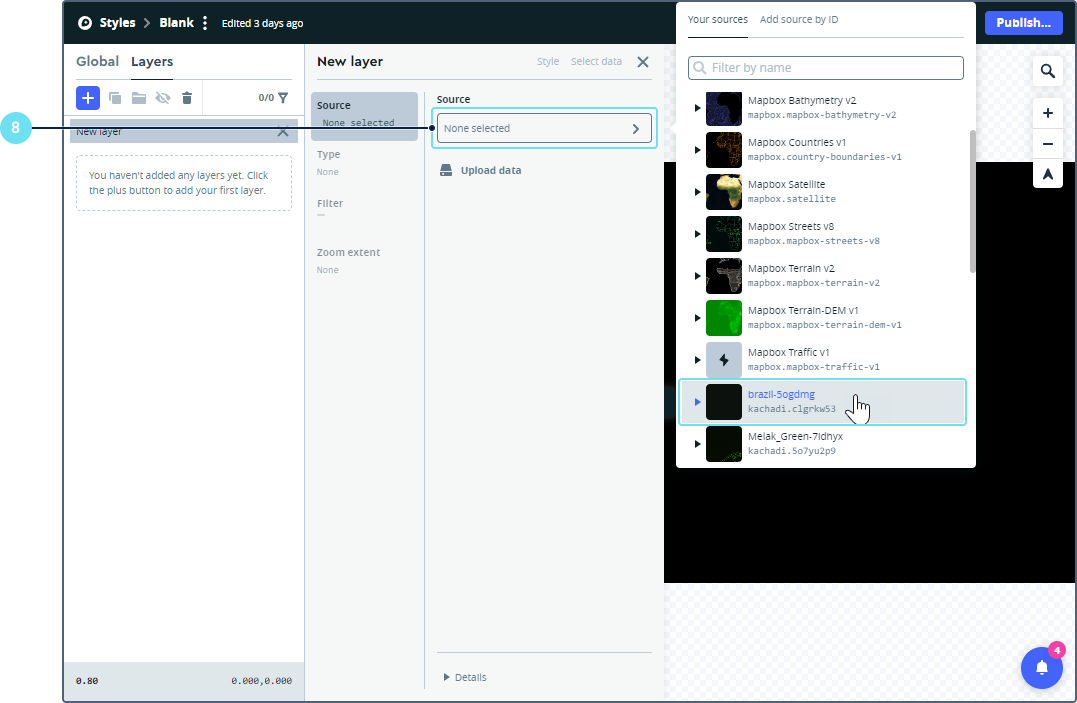Expand Mapbox Streets v8 source
The height and width of the screenshot is (703, 1077).
(x=697, y=234)
